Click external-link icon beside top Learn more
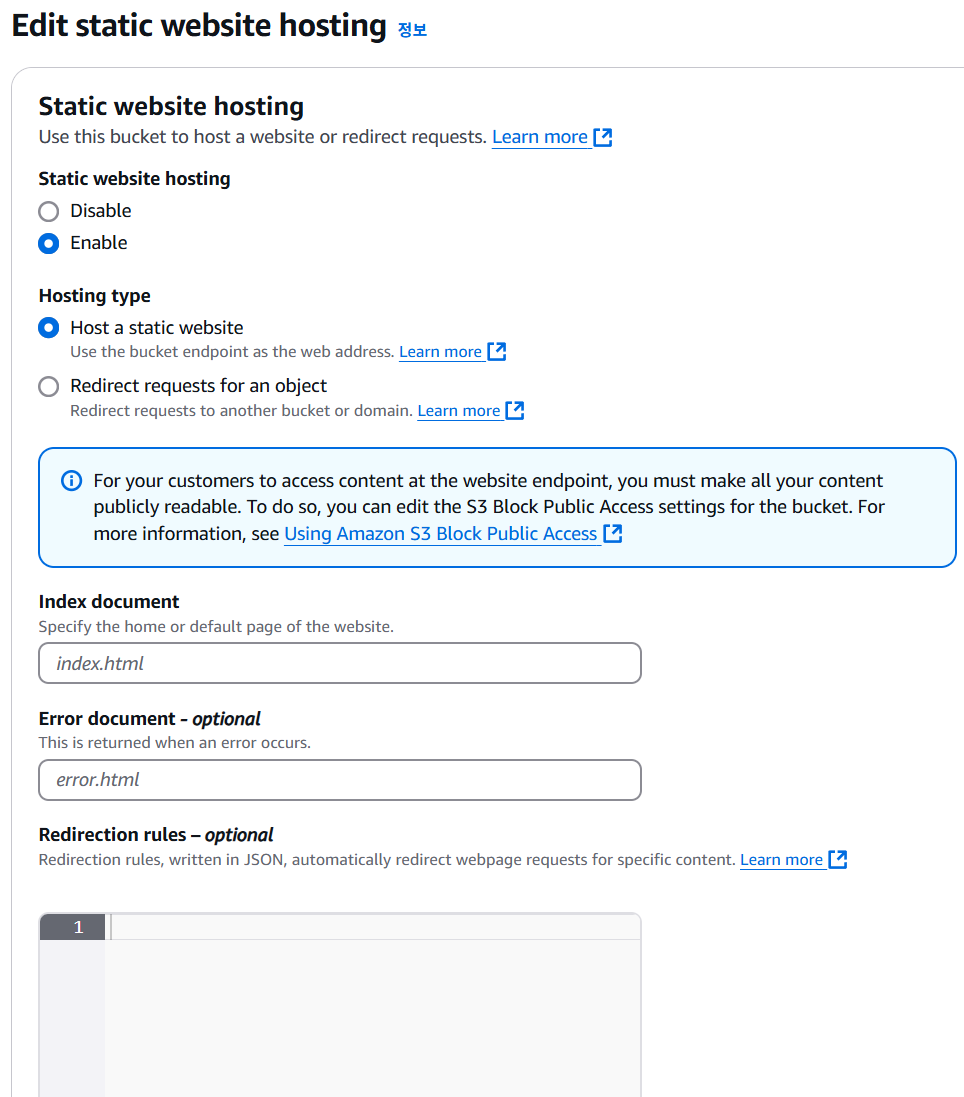This screenshot has width=964, height=1097. [x=603, y=137]
